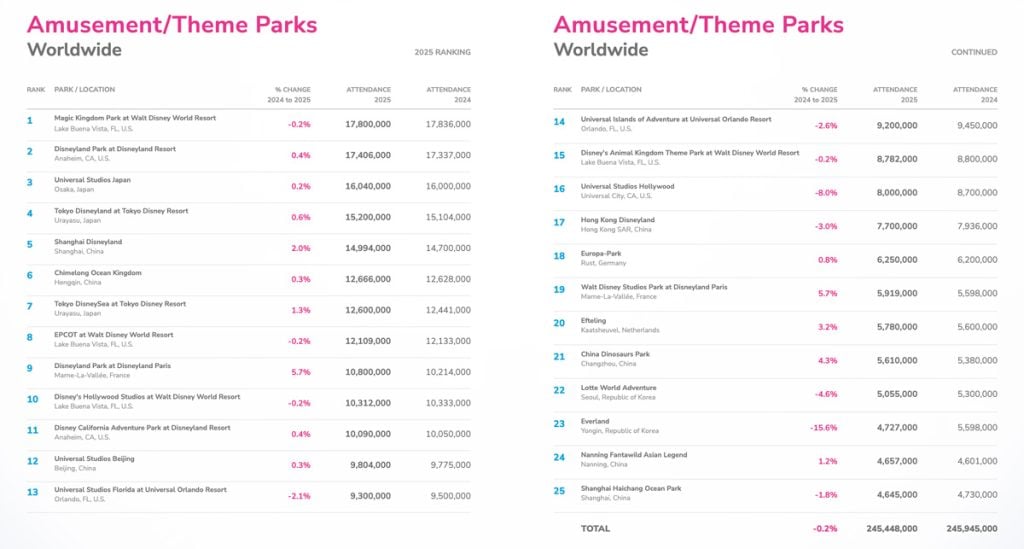This screenshot has width=1024, height=549.
Task: Select the -15.6% change for Everland
Action: 824,428
